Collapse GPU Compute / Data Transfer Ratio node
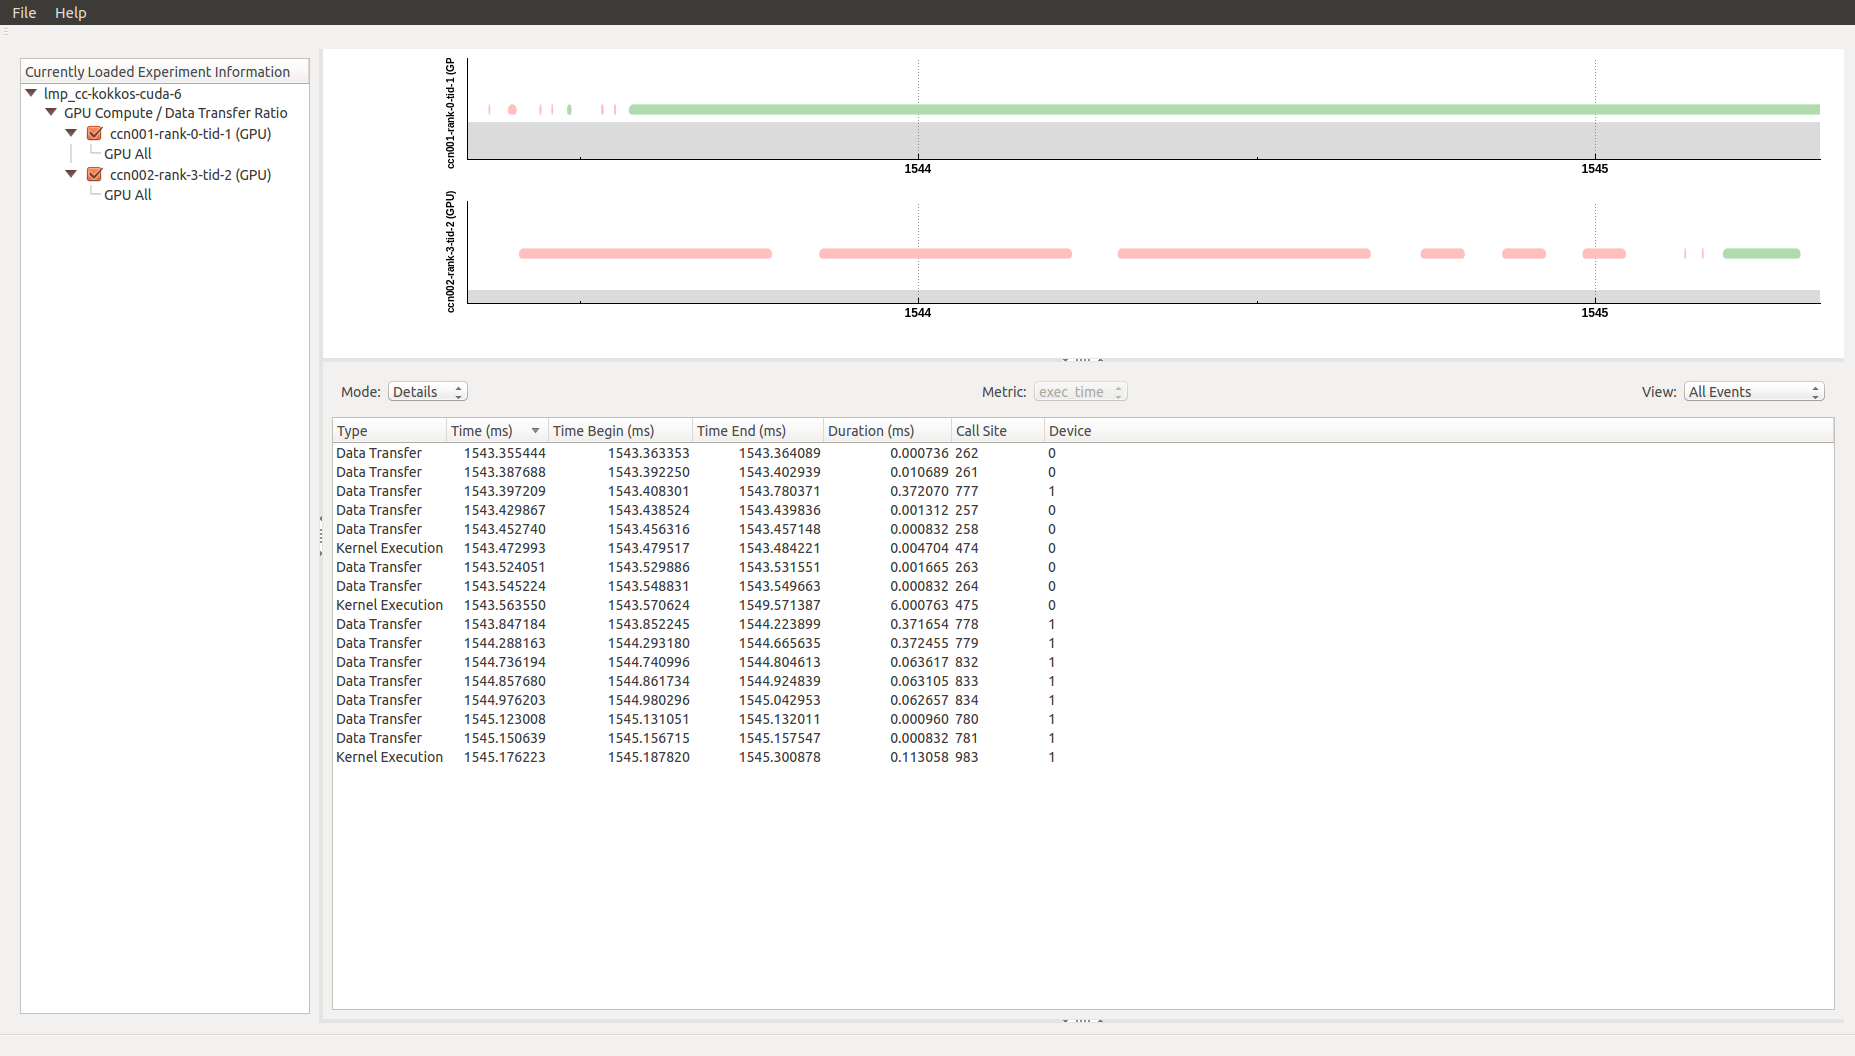 (x=51, y=112)
